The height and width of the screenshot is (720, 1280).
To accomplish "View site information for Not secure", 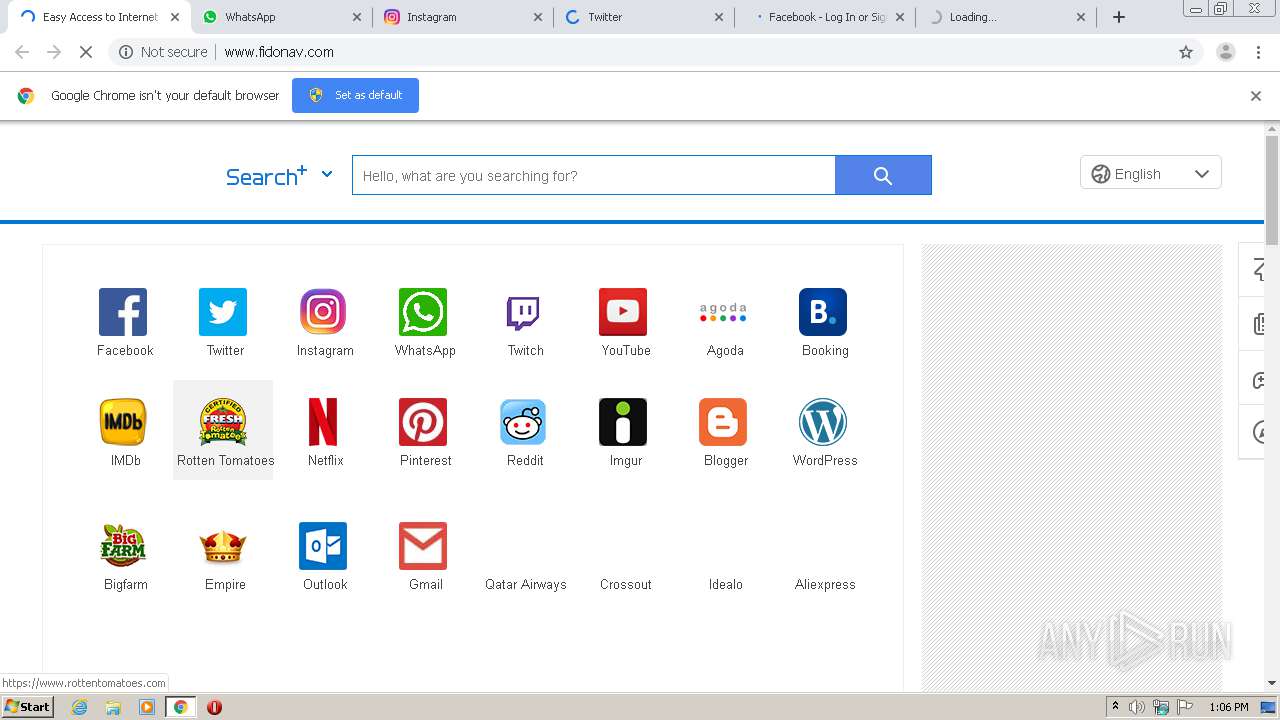I will point(163,52).
